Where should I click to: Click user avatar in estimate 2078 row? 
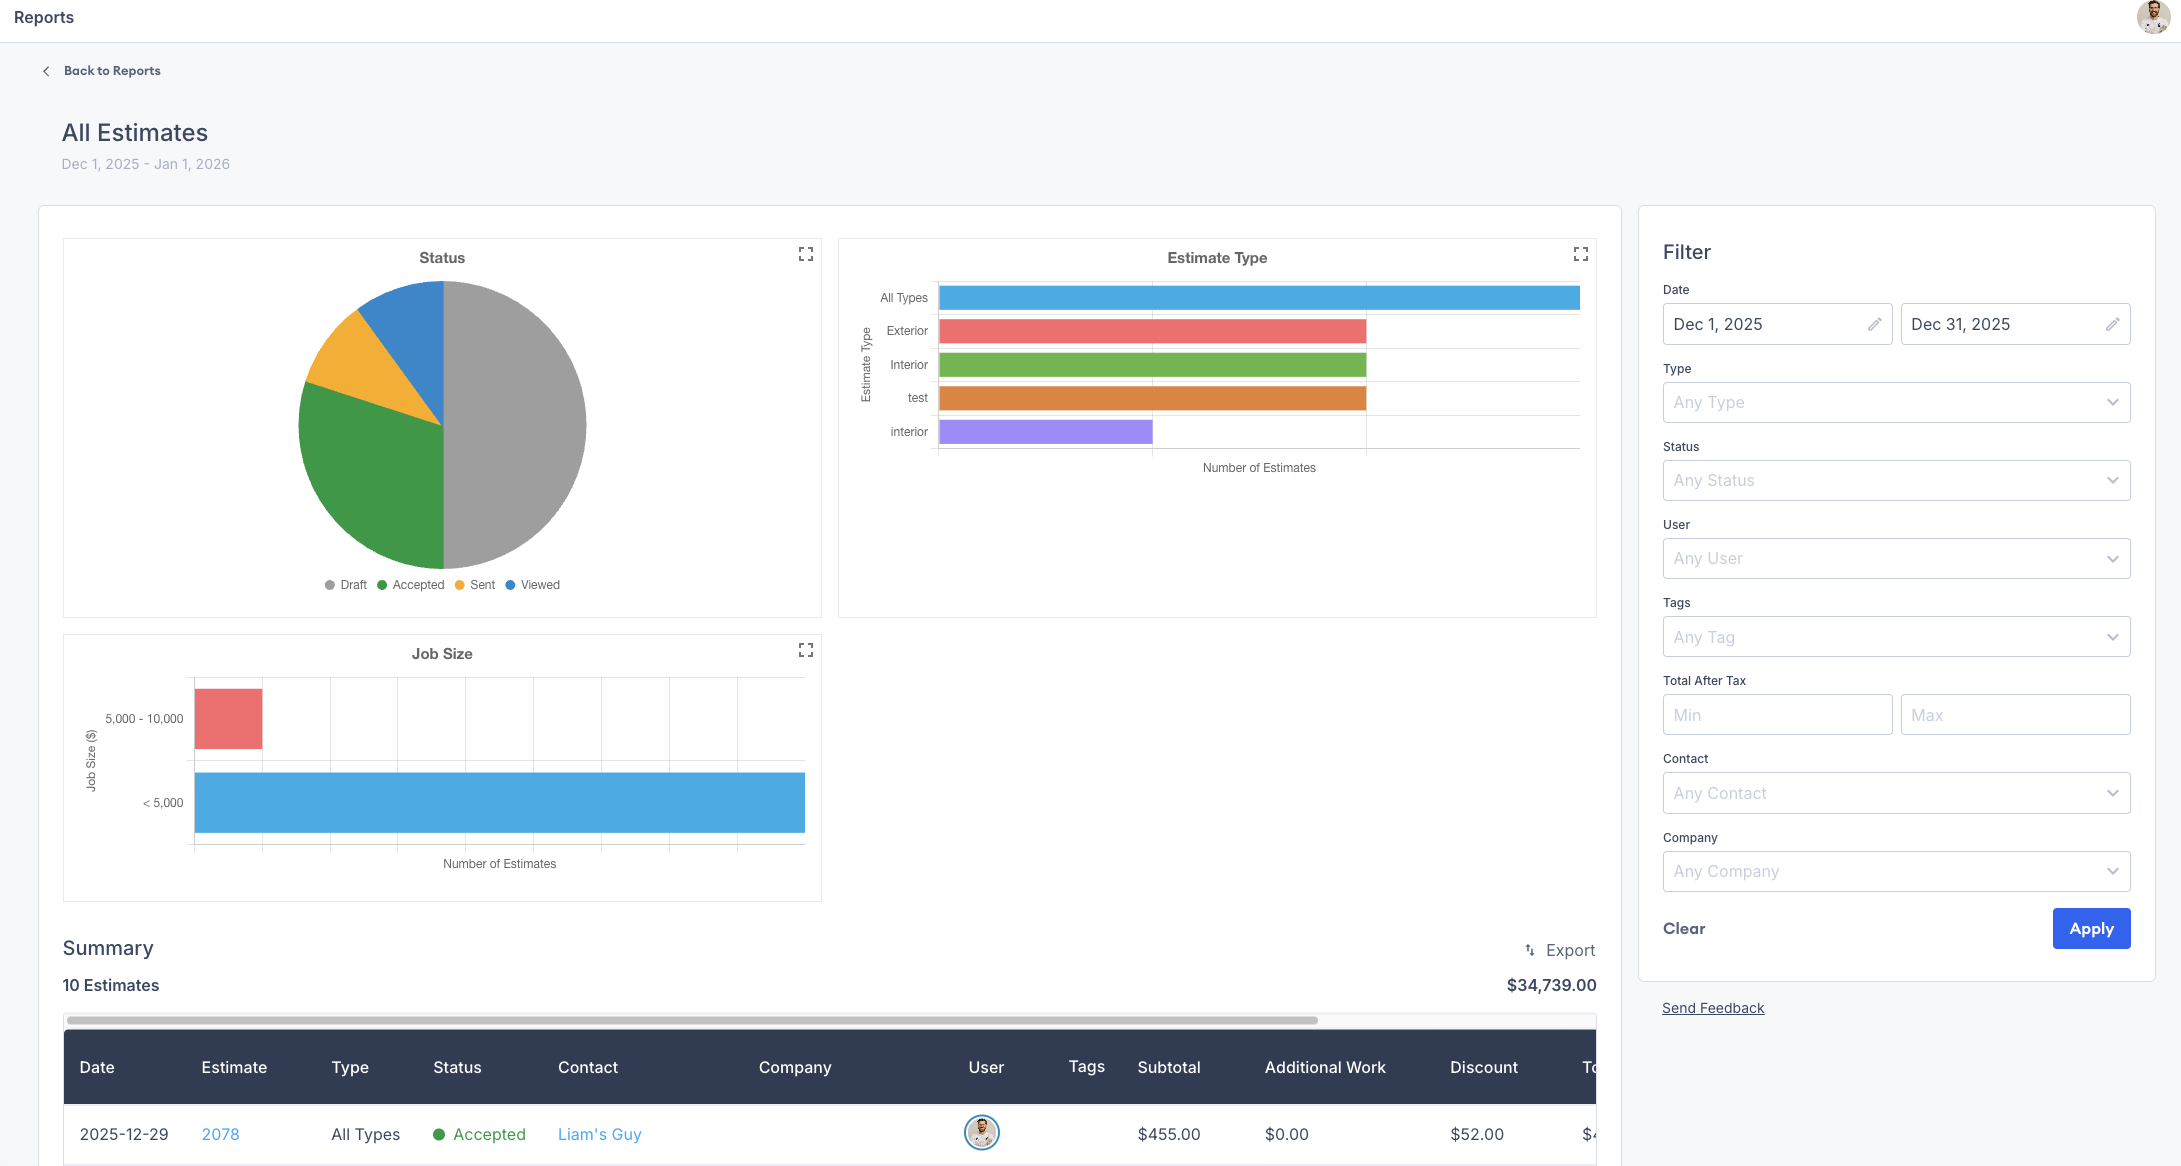(x=982, y=1133)
